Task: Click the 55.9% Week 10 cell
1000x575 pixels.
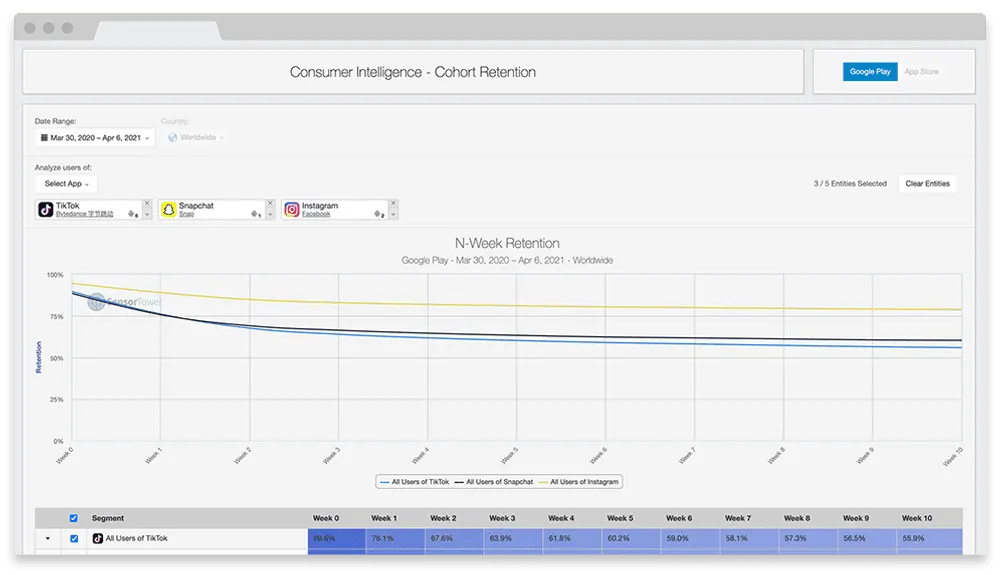Action: point(929,539)
